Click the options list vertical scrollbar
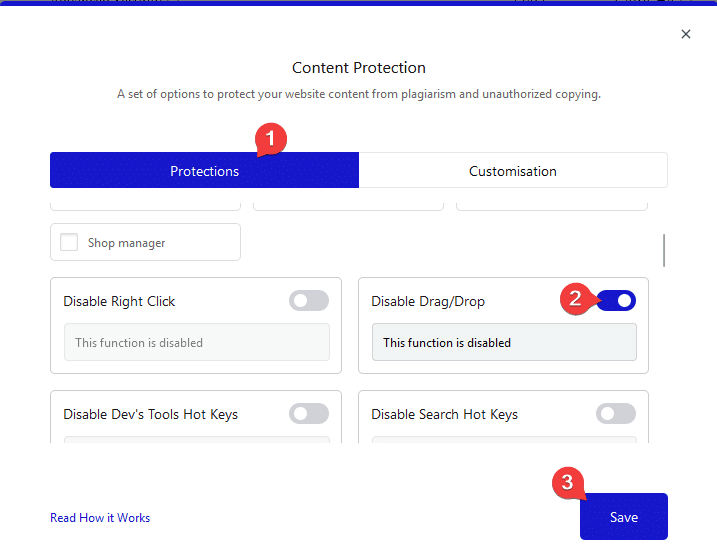This screenshot has width=717, height=554. coord(664,250)
